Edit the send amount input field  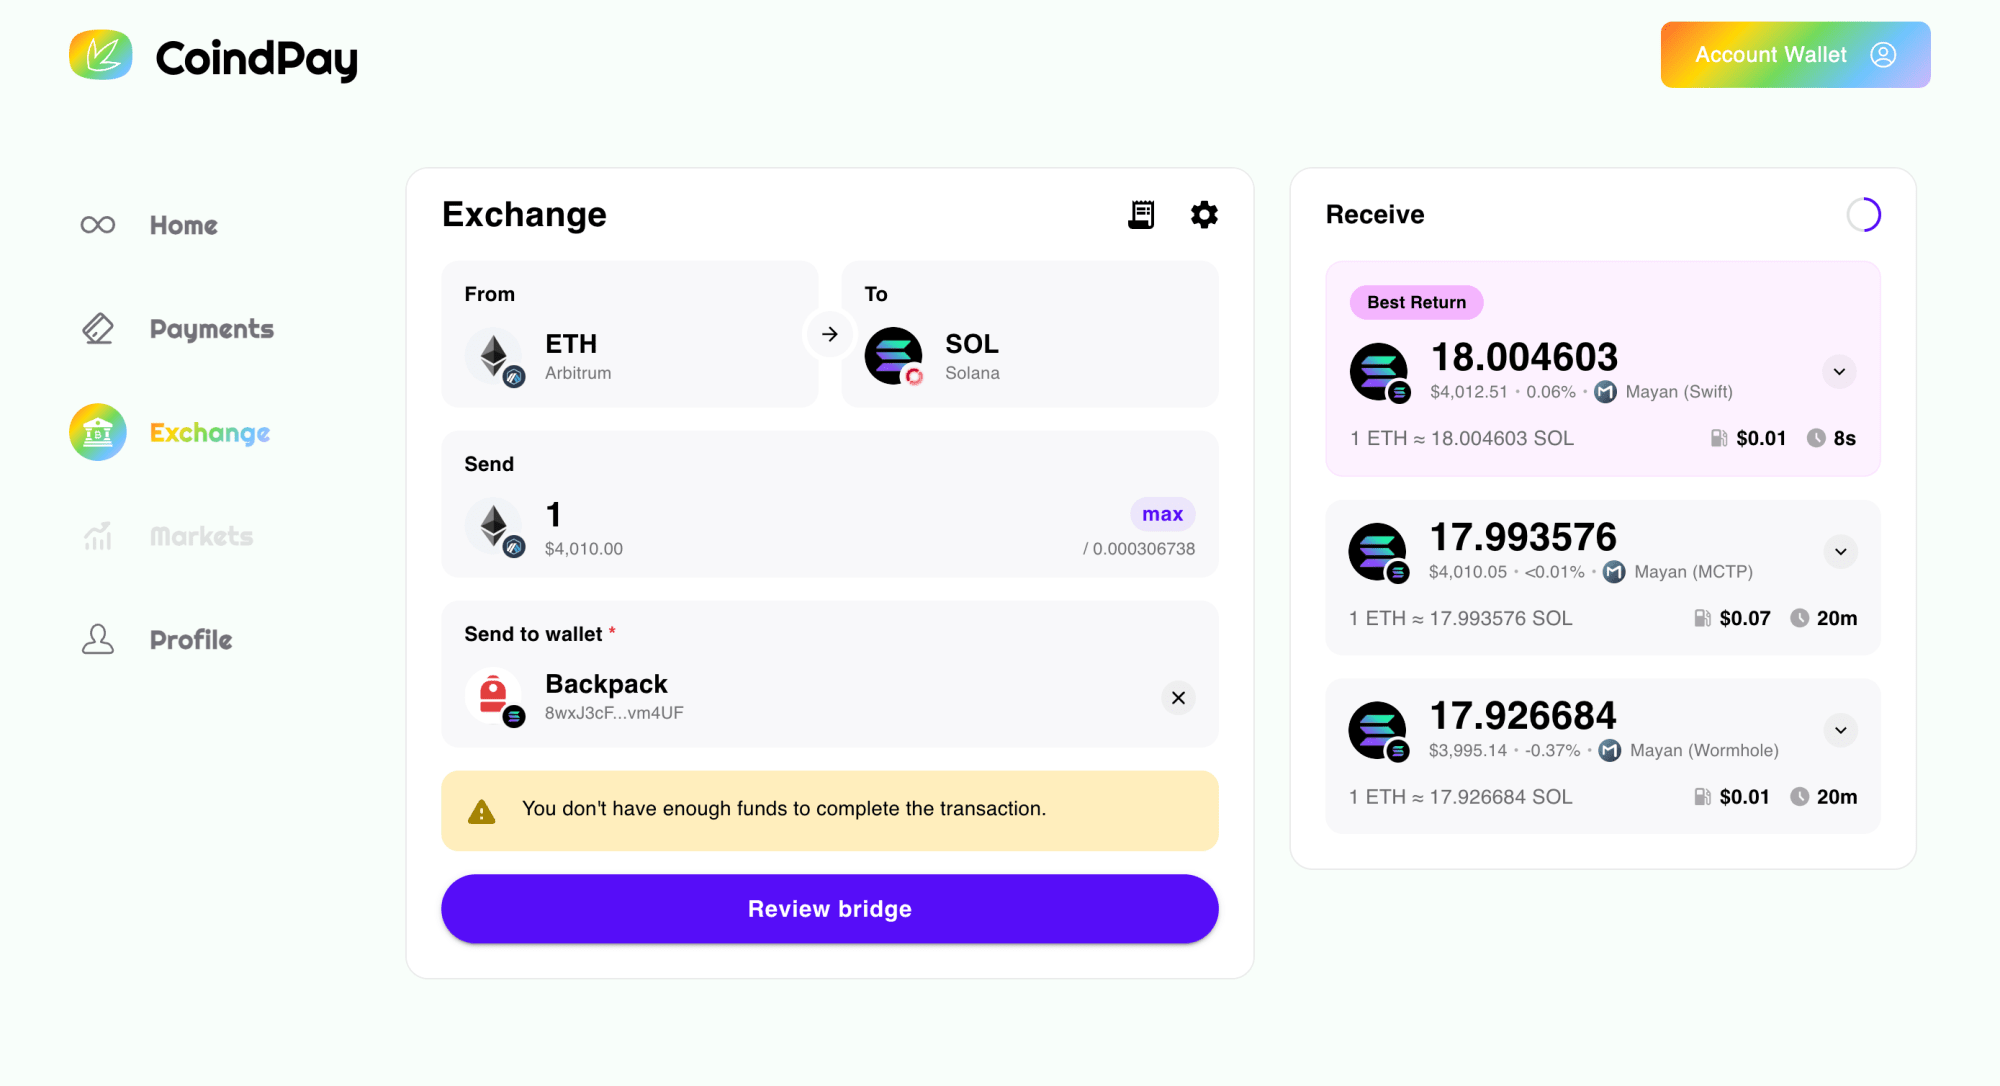point(553,514)
